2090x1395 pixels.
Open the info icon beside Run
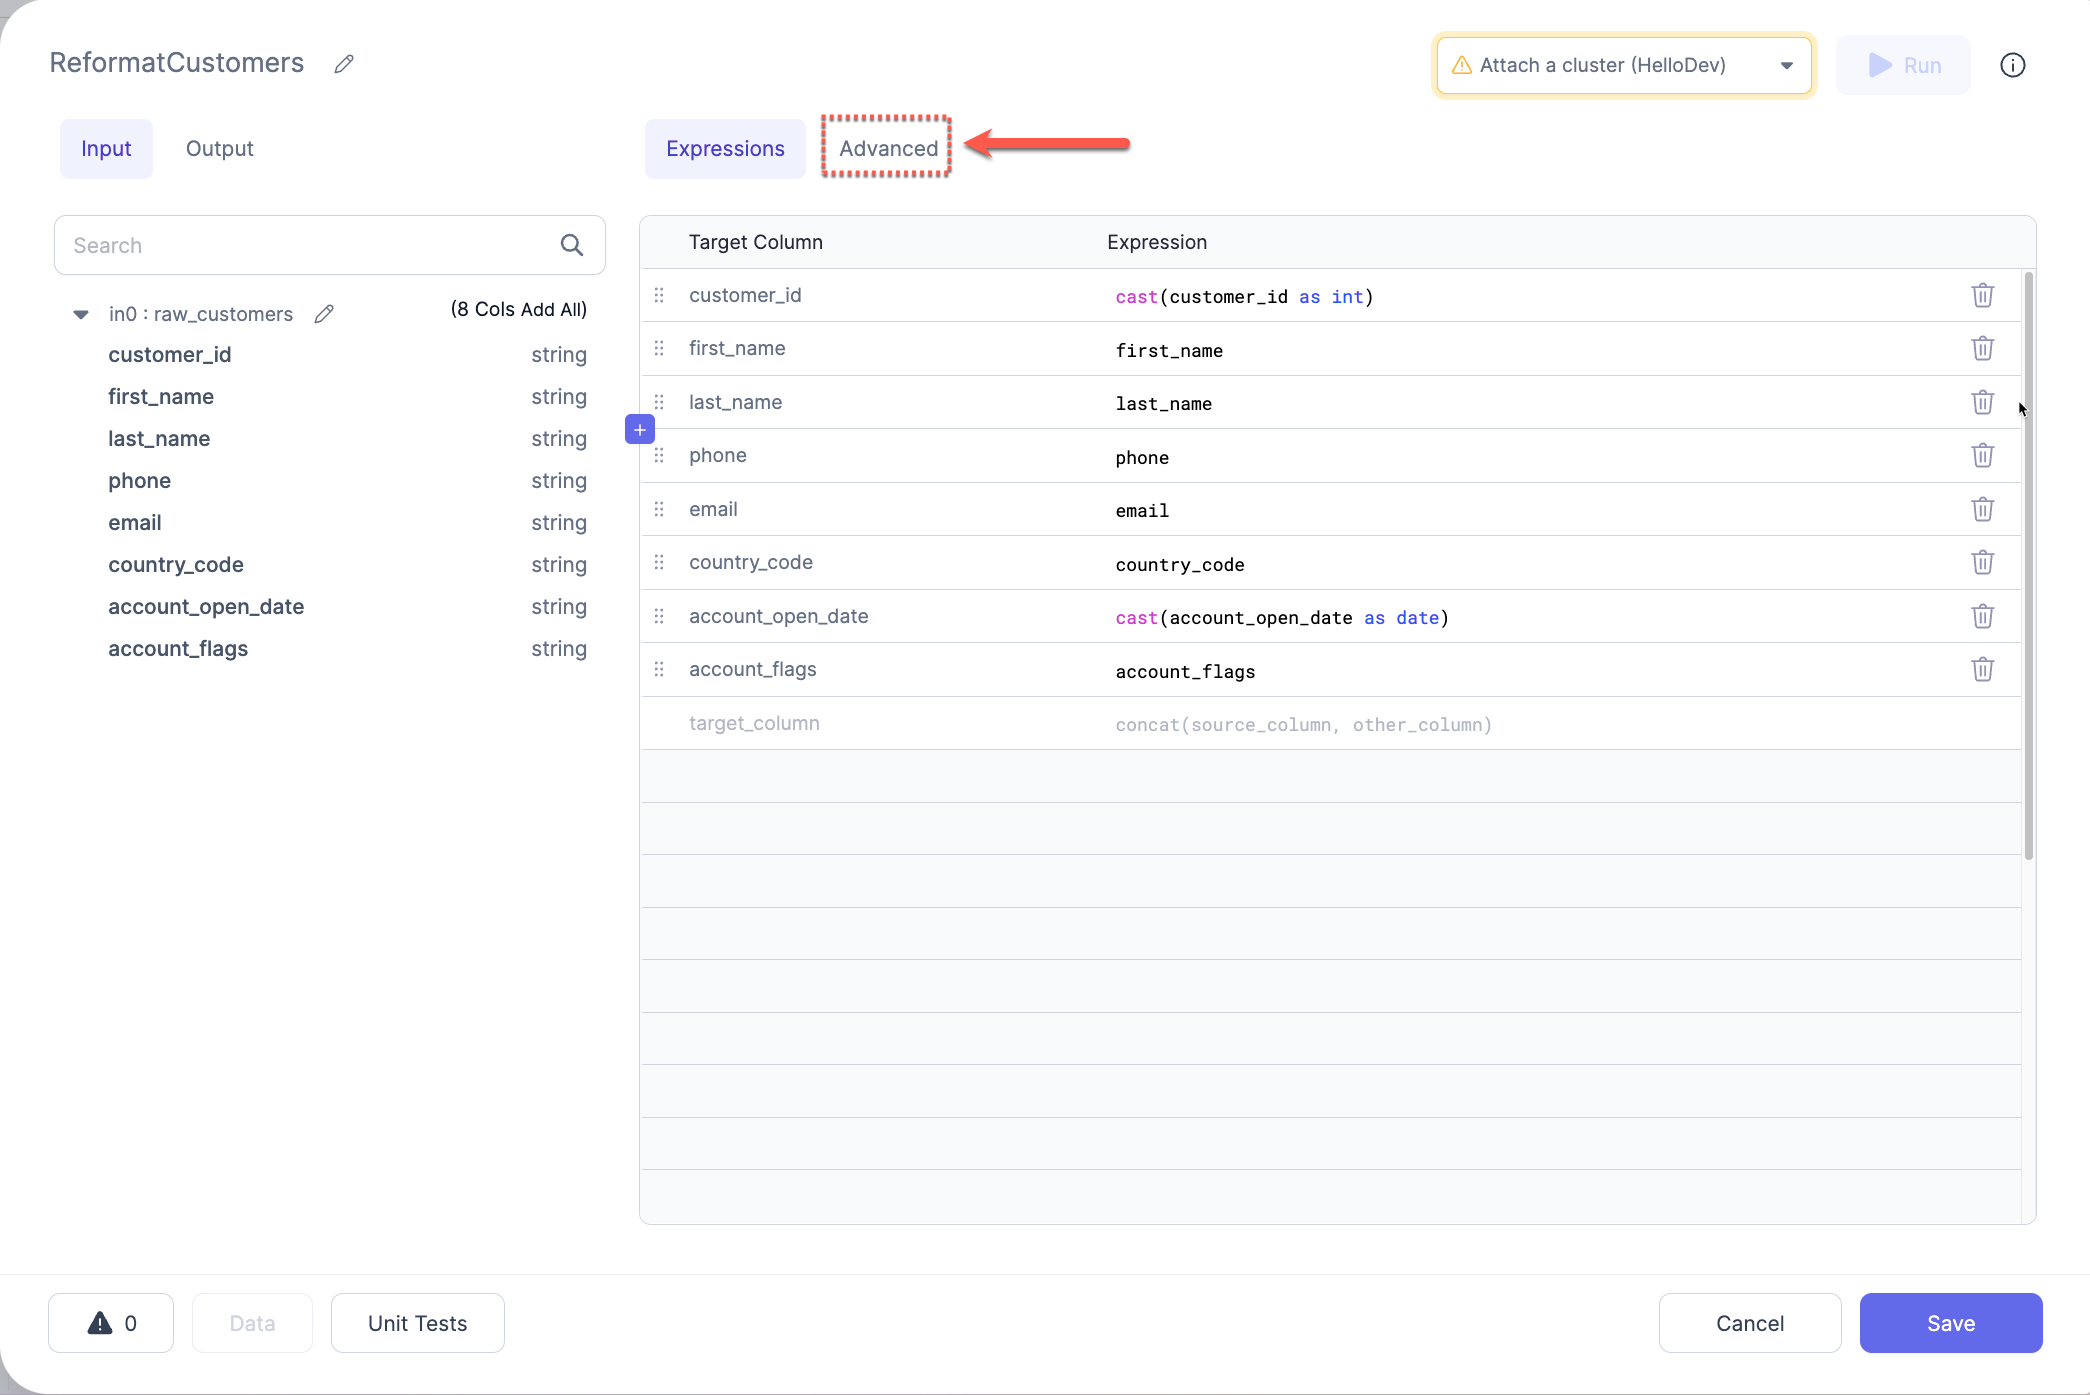tap(2013, 64)
